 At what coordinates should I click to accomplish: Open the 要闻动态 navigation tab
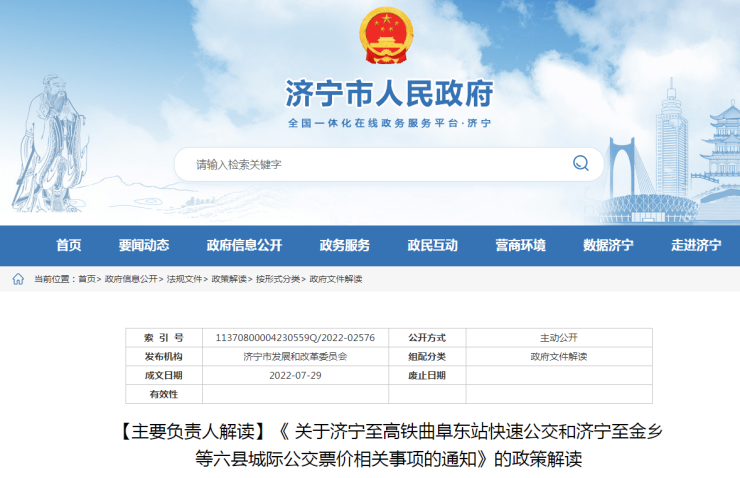click(x=144, y=246)
